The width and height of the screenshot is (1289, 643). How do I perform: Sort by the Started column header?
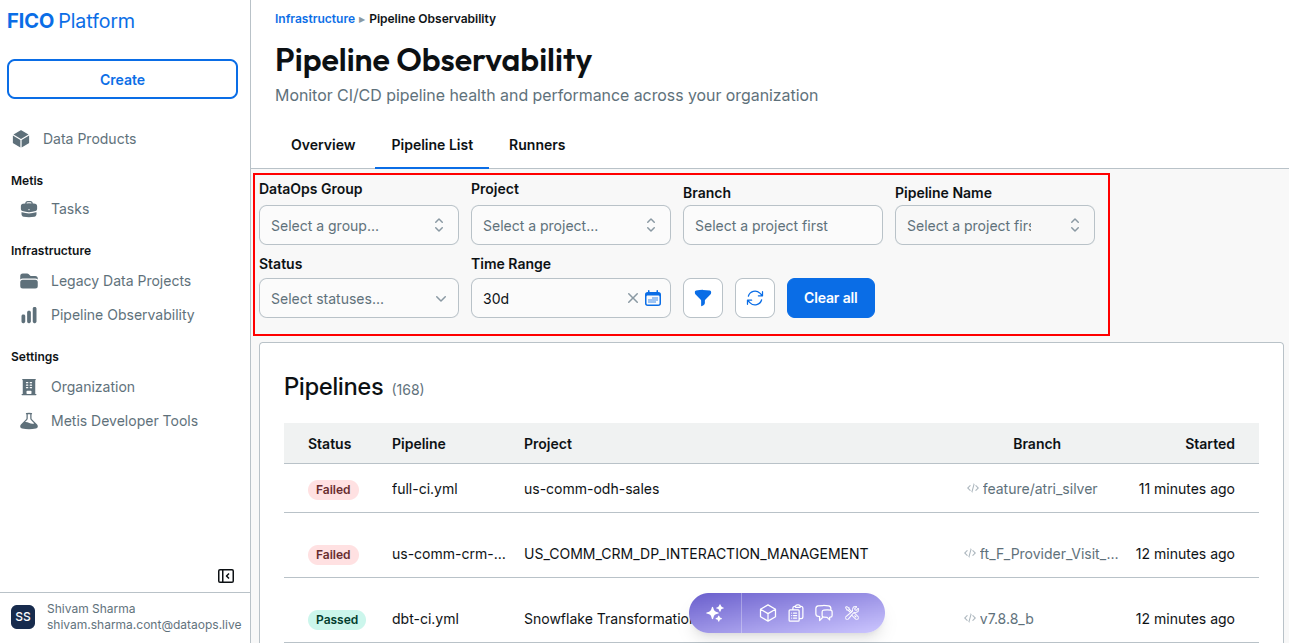1210,444
